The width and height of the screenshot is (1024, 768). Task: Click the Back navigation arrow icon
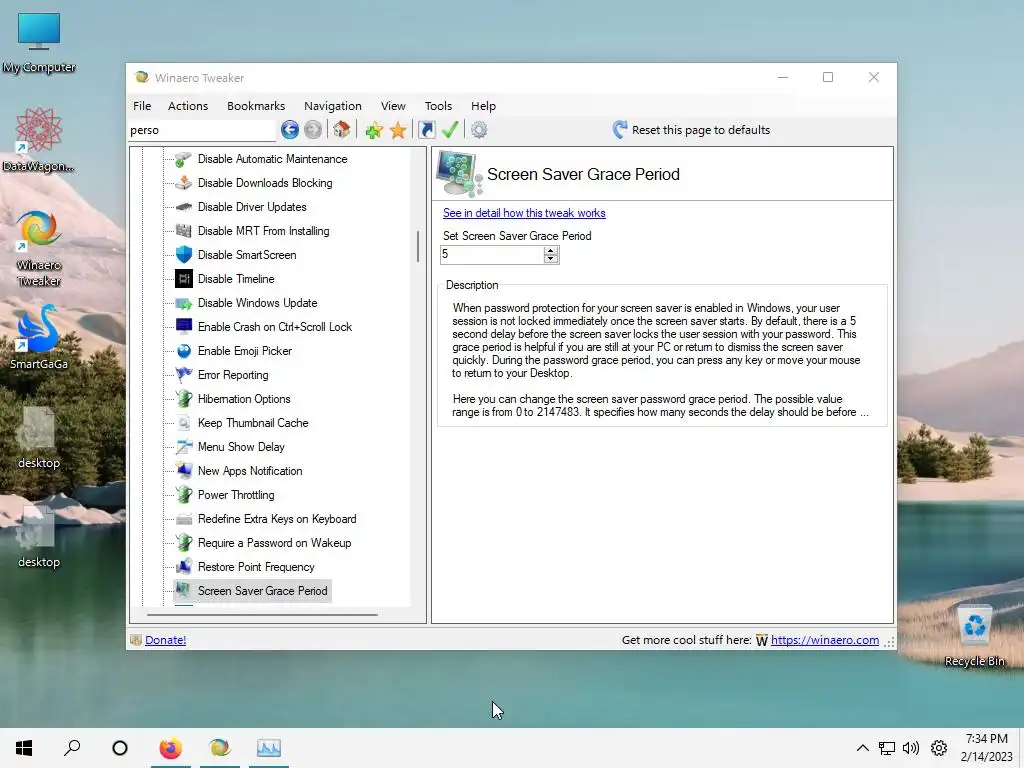[290, 130]
